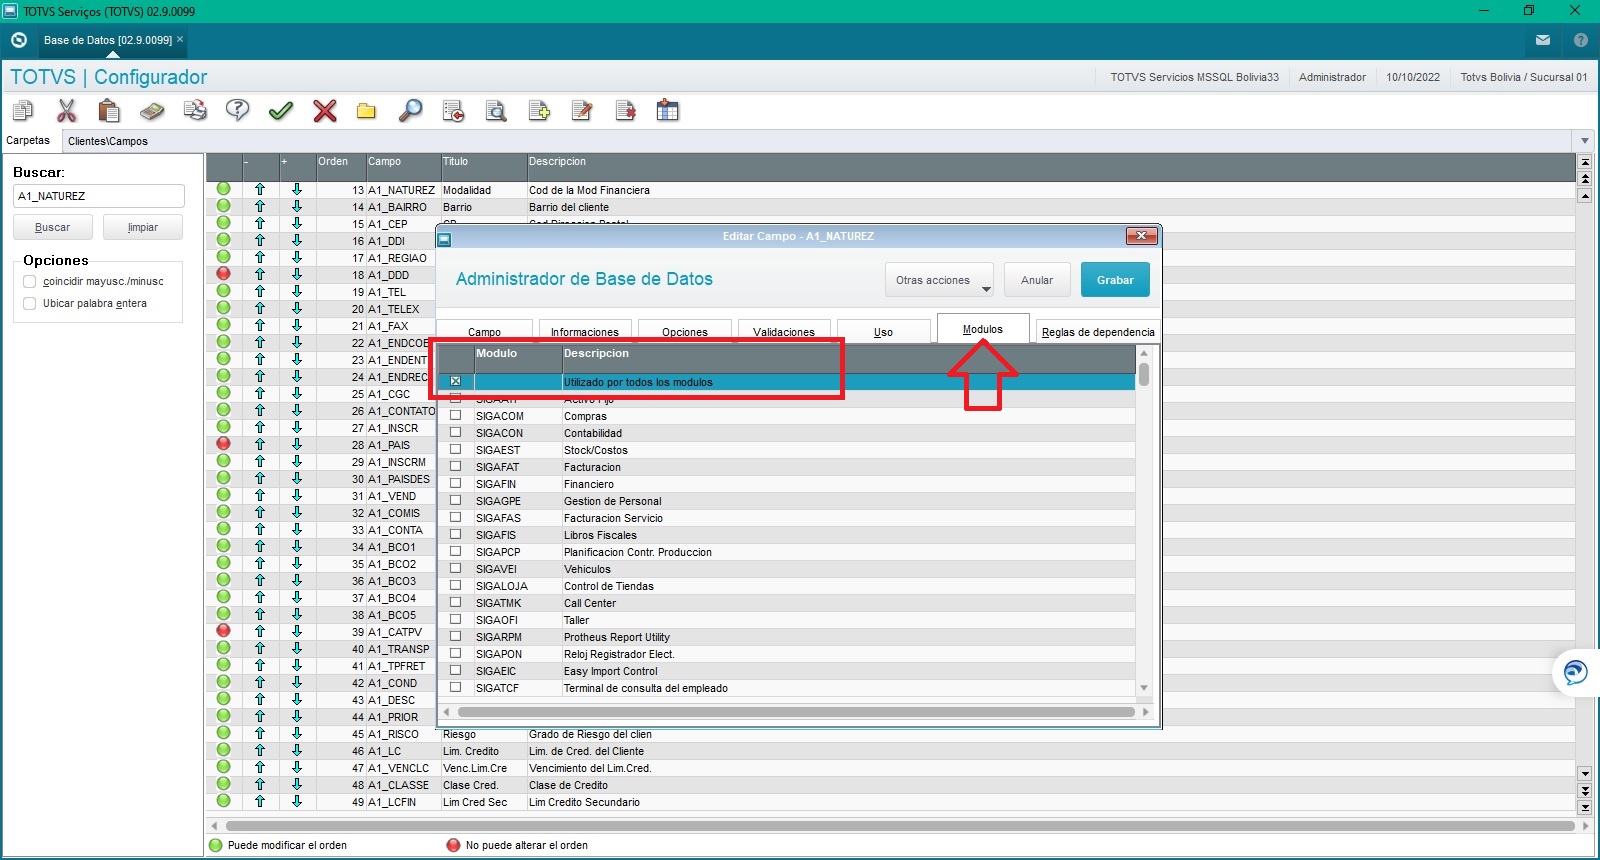Toggle 'Ubicar palabra entera' checkbox
The width and height of the screenshot is (1600, 860).
tap(30, 304)
